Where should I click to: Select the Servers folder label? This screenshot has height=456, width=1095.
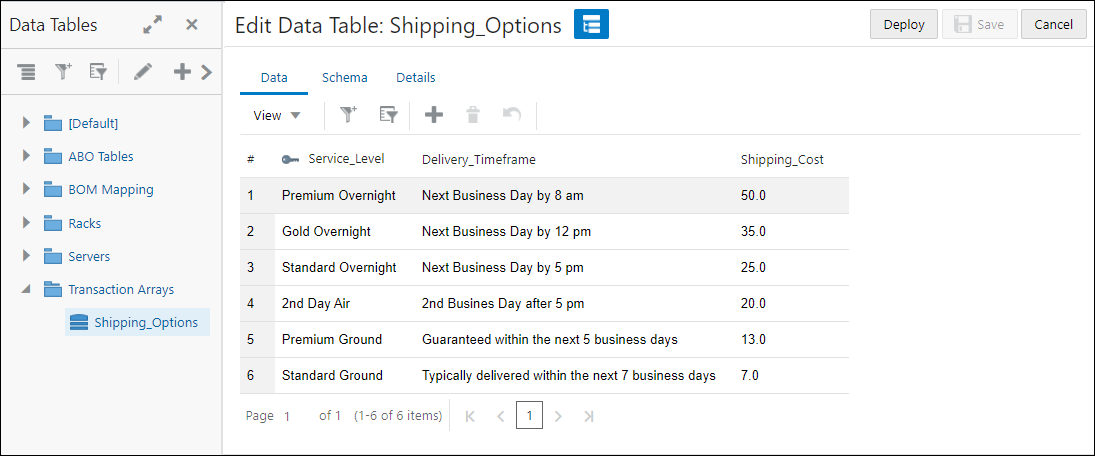click(89, 256)
